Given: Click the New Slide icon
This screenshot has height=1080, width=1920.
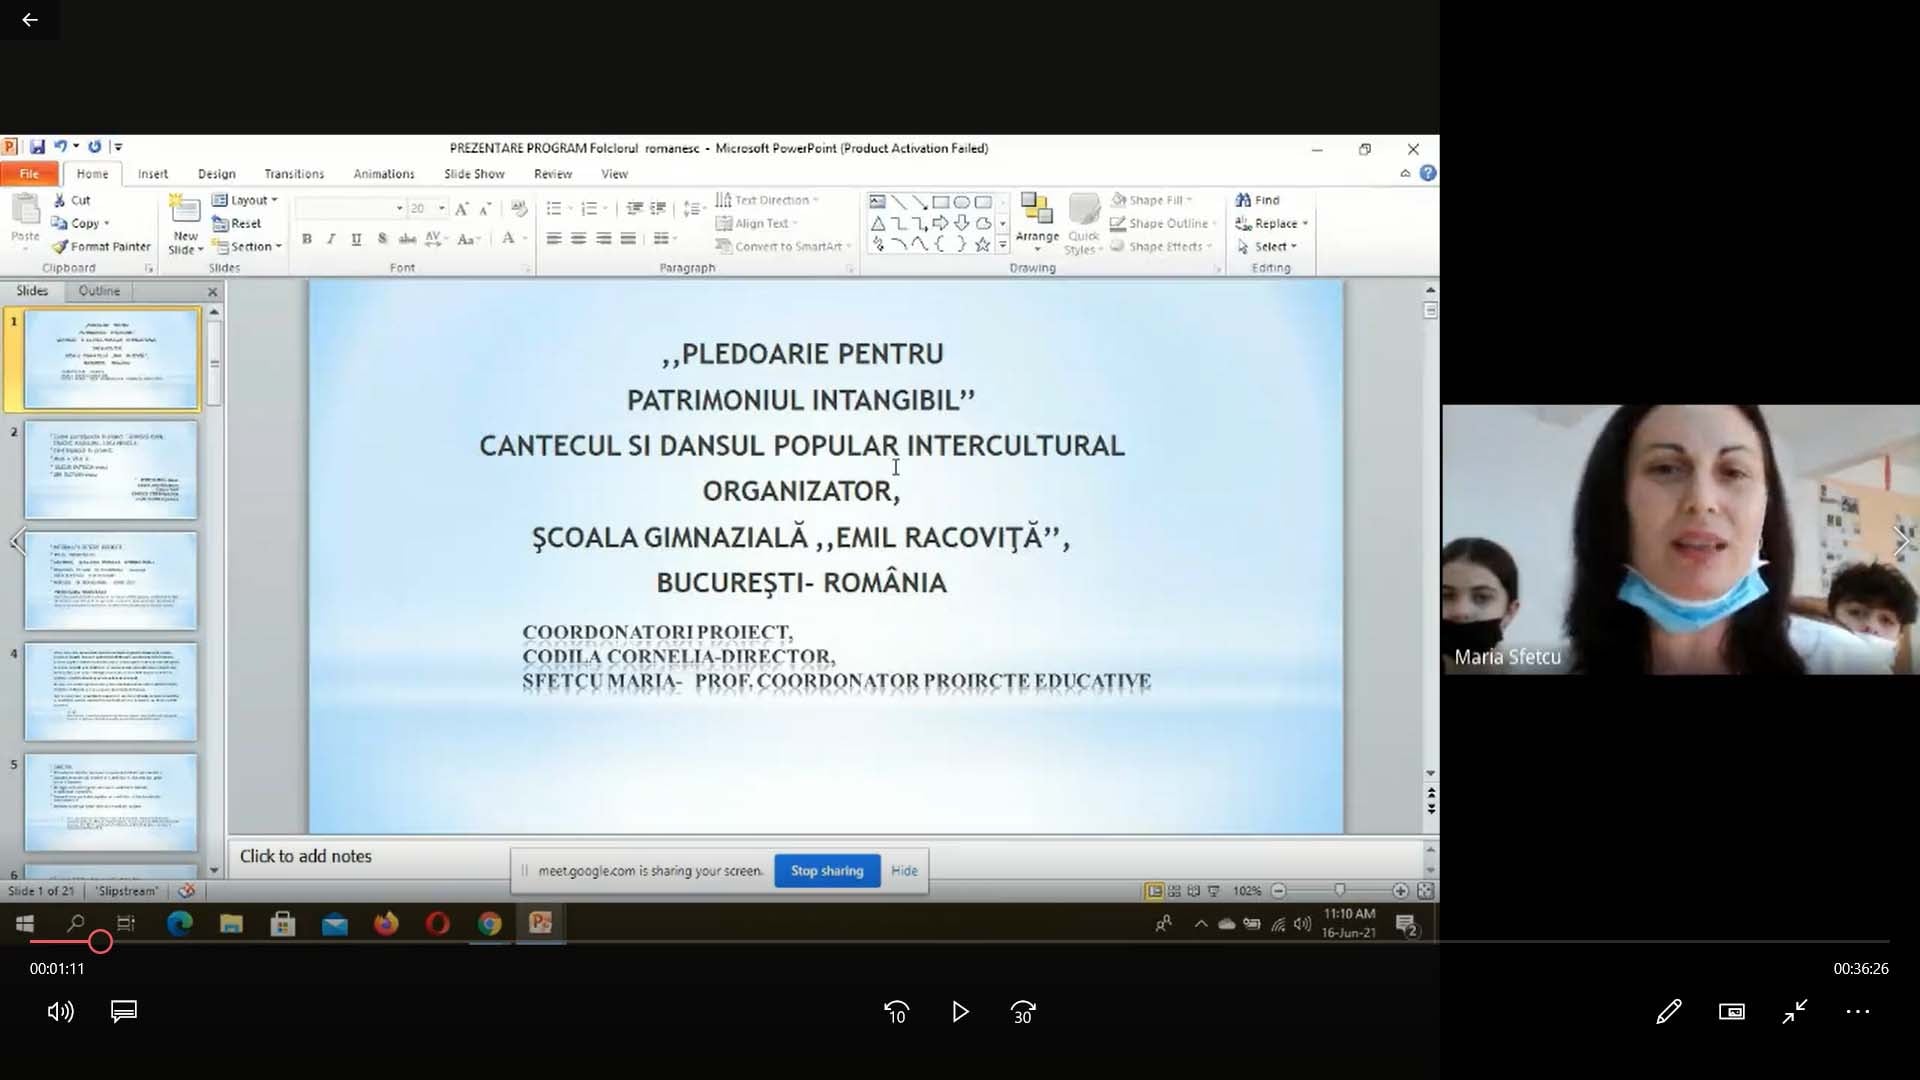Looking at the screenshot, I should (x=185, y=208).
